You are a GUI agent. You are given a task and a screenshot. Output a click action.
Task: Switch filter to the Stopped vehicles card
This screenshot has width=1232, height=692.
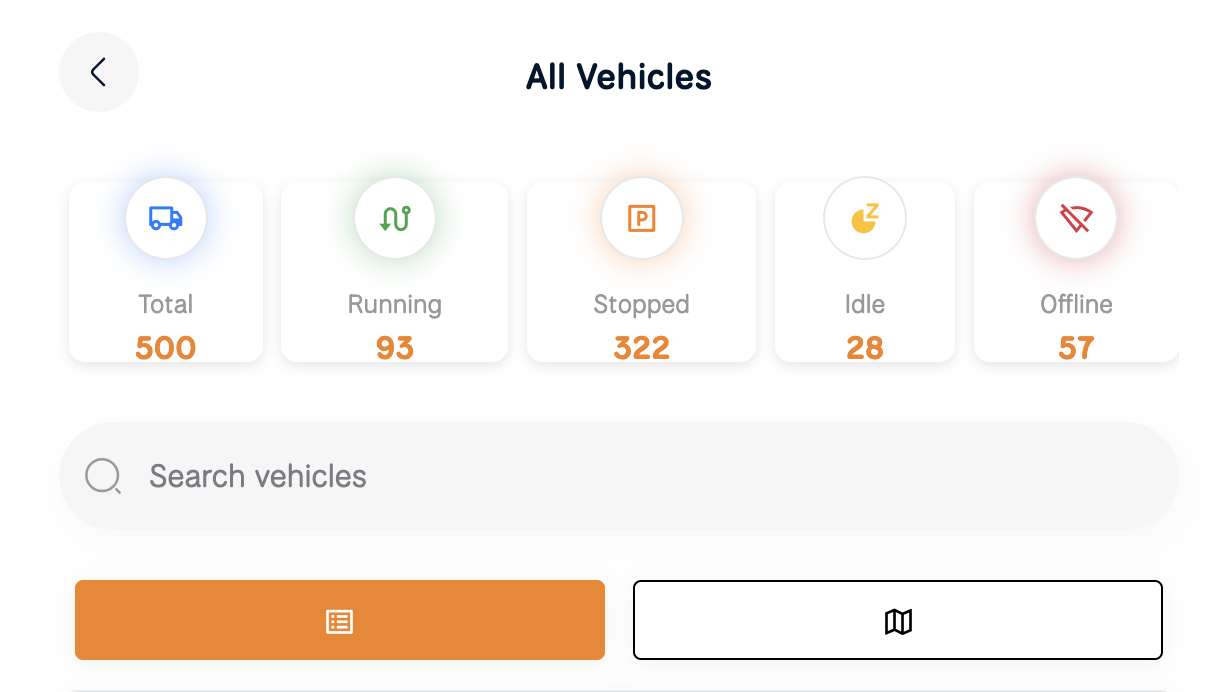point(641,271)
